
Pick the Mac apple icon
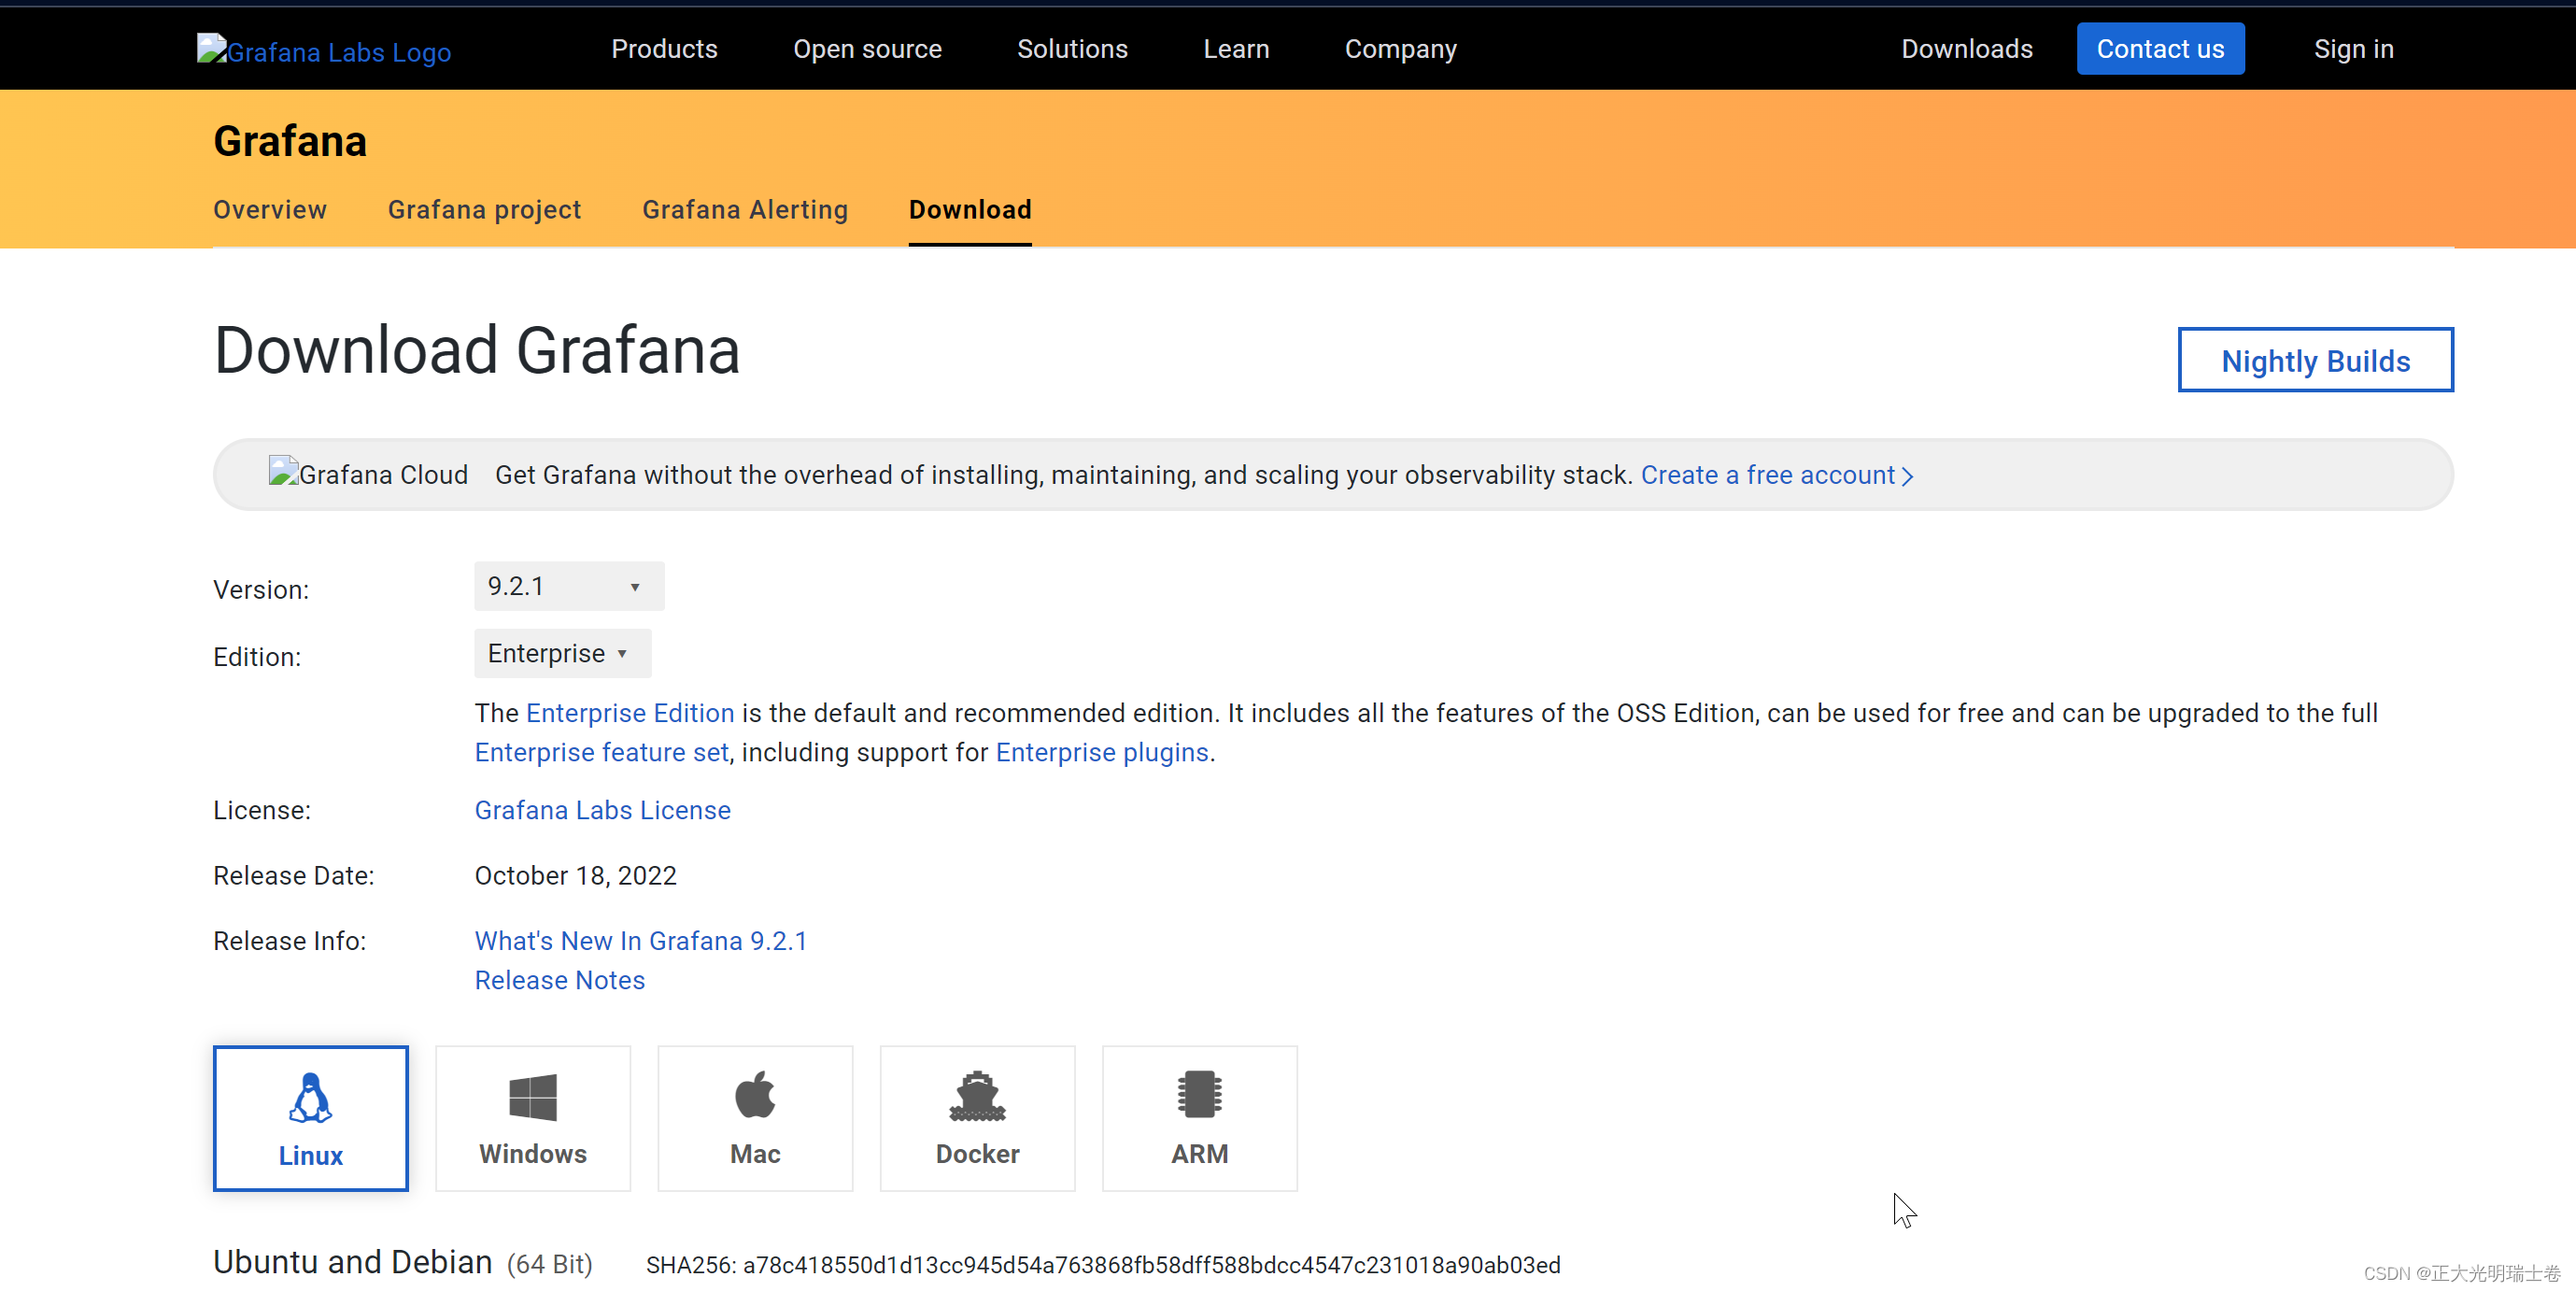[x=755, y=1095]
